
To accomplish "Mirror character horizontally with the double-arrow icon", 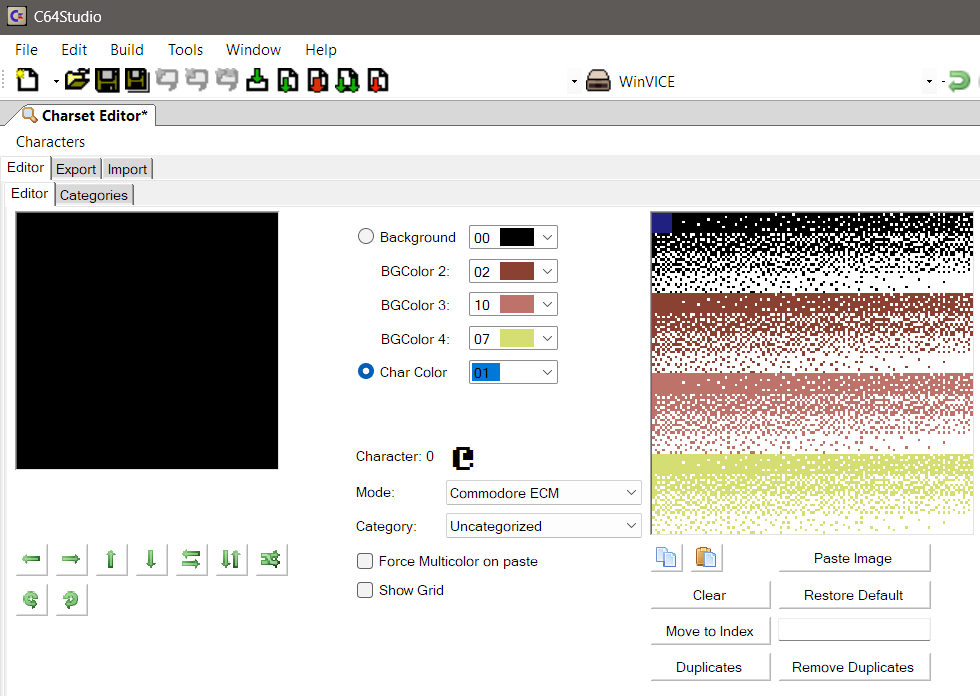I will pyautogui.click(x=191, y=559).
